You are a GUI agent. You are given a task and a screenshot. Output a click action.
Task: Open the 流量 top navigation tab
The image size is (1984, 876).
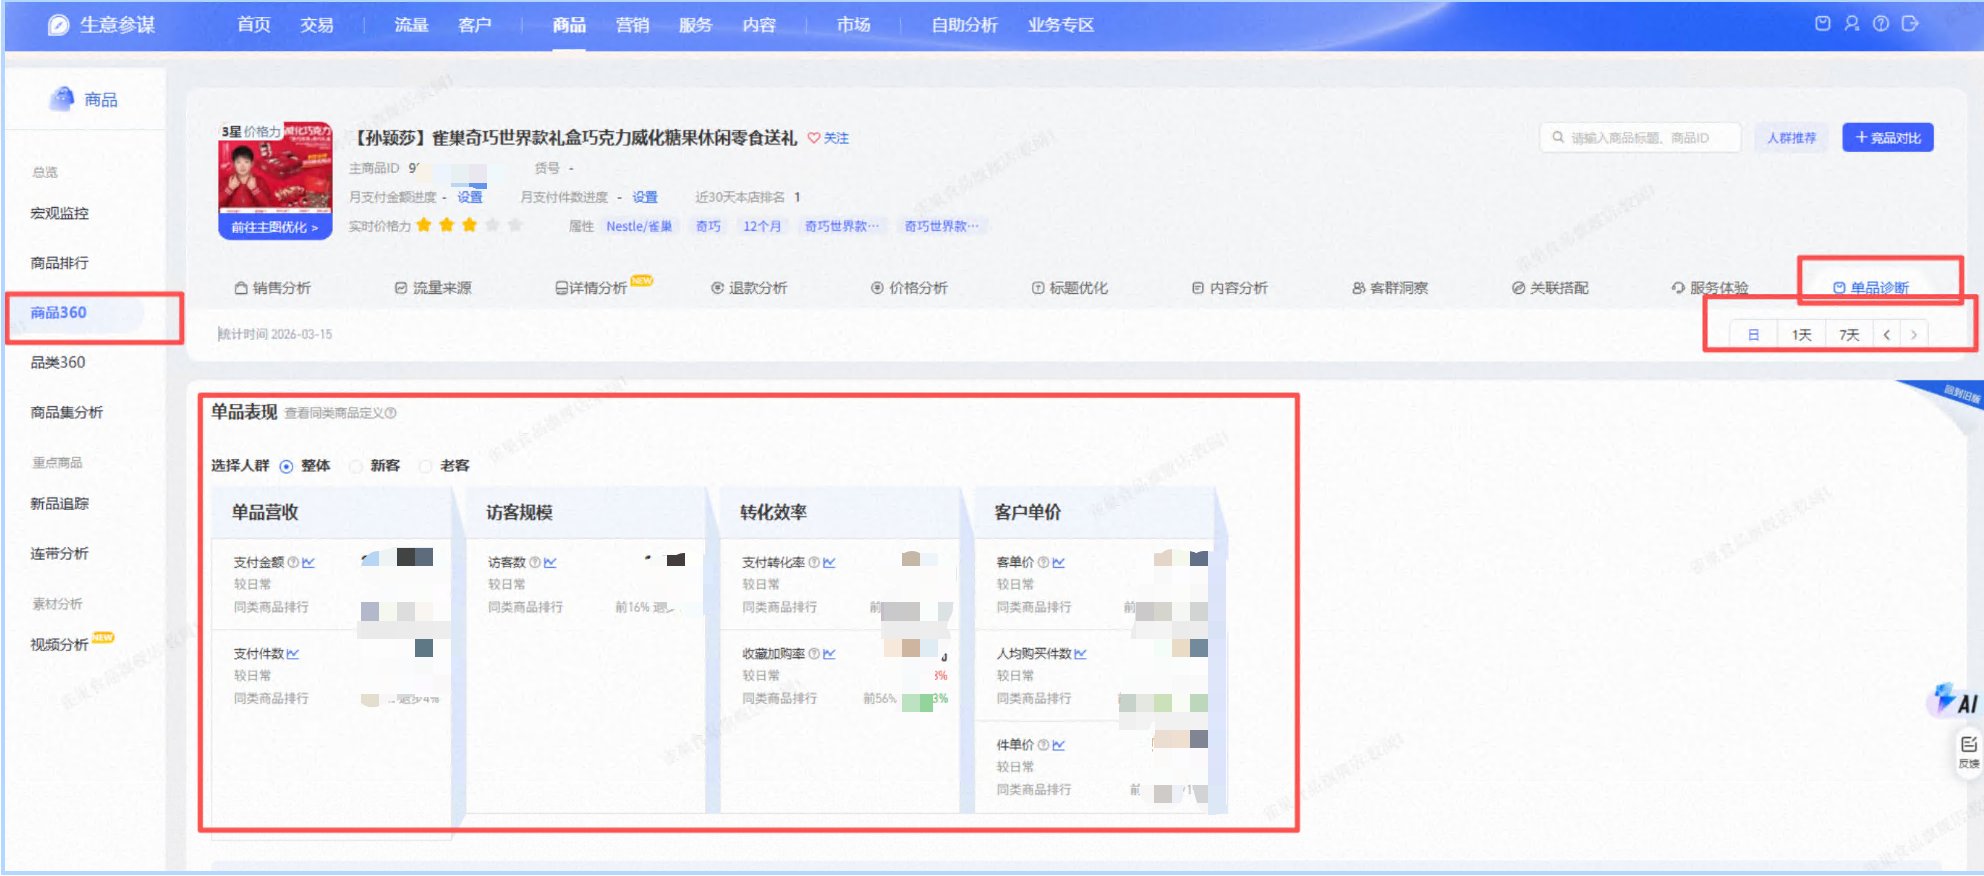pyautogui.click(x=411, y=25)
